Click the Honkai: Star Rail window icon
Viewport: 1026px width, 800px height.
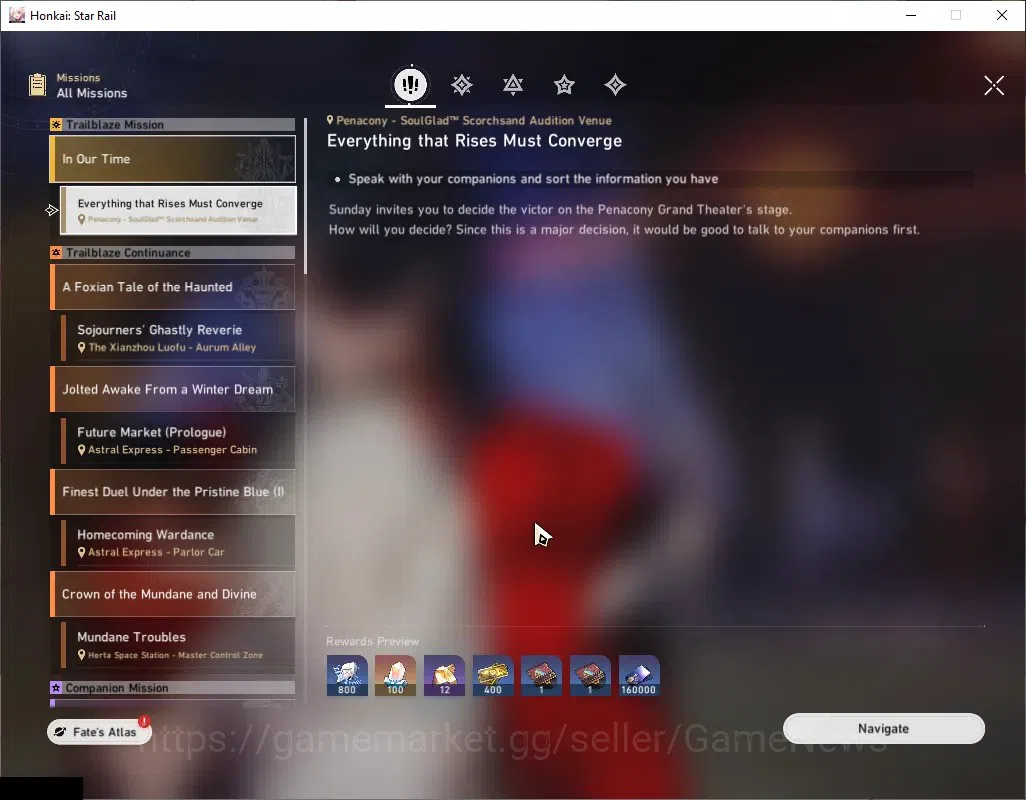coord(16,15)
